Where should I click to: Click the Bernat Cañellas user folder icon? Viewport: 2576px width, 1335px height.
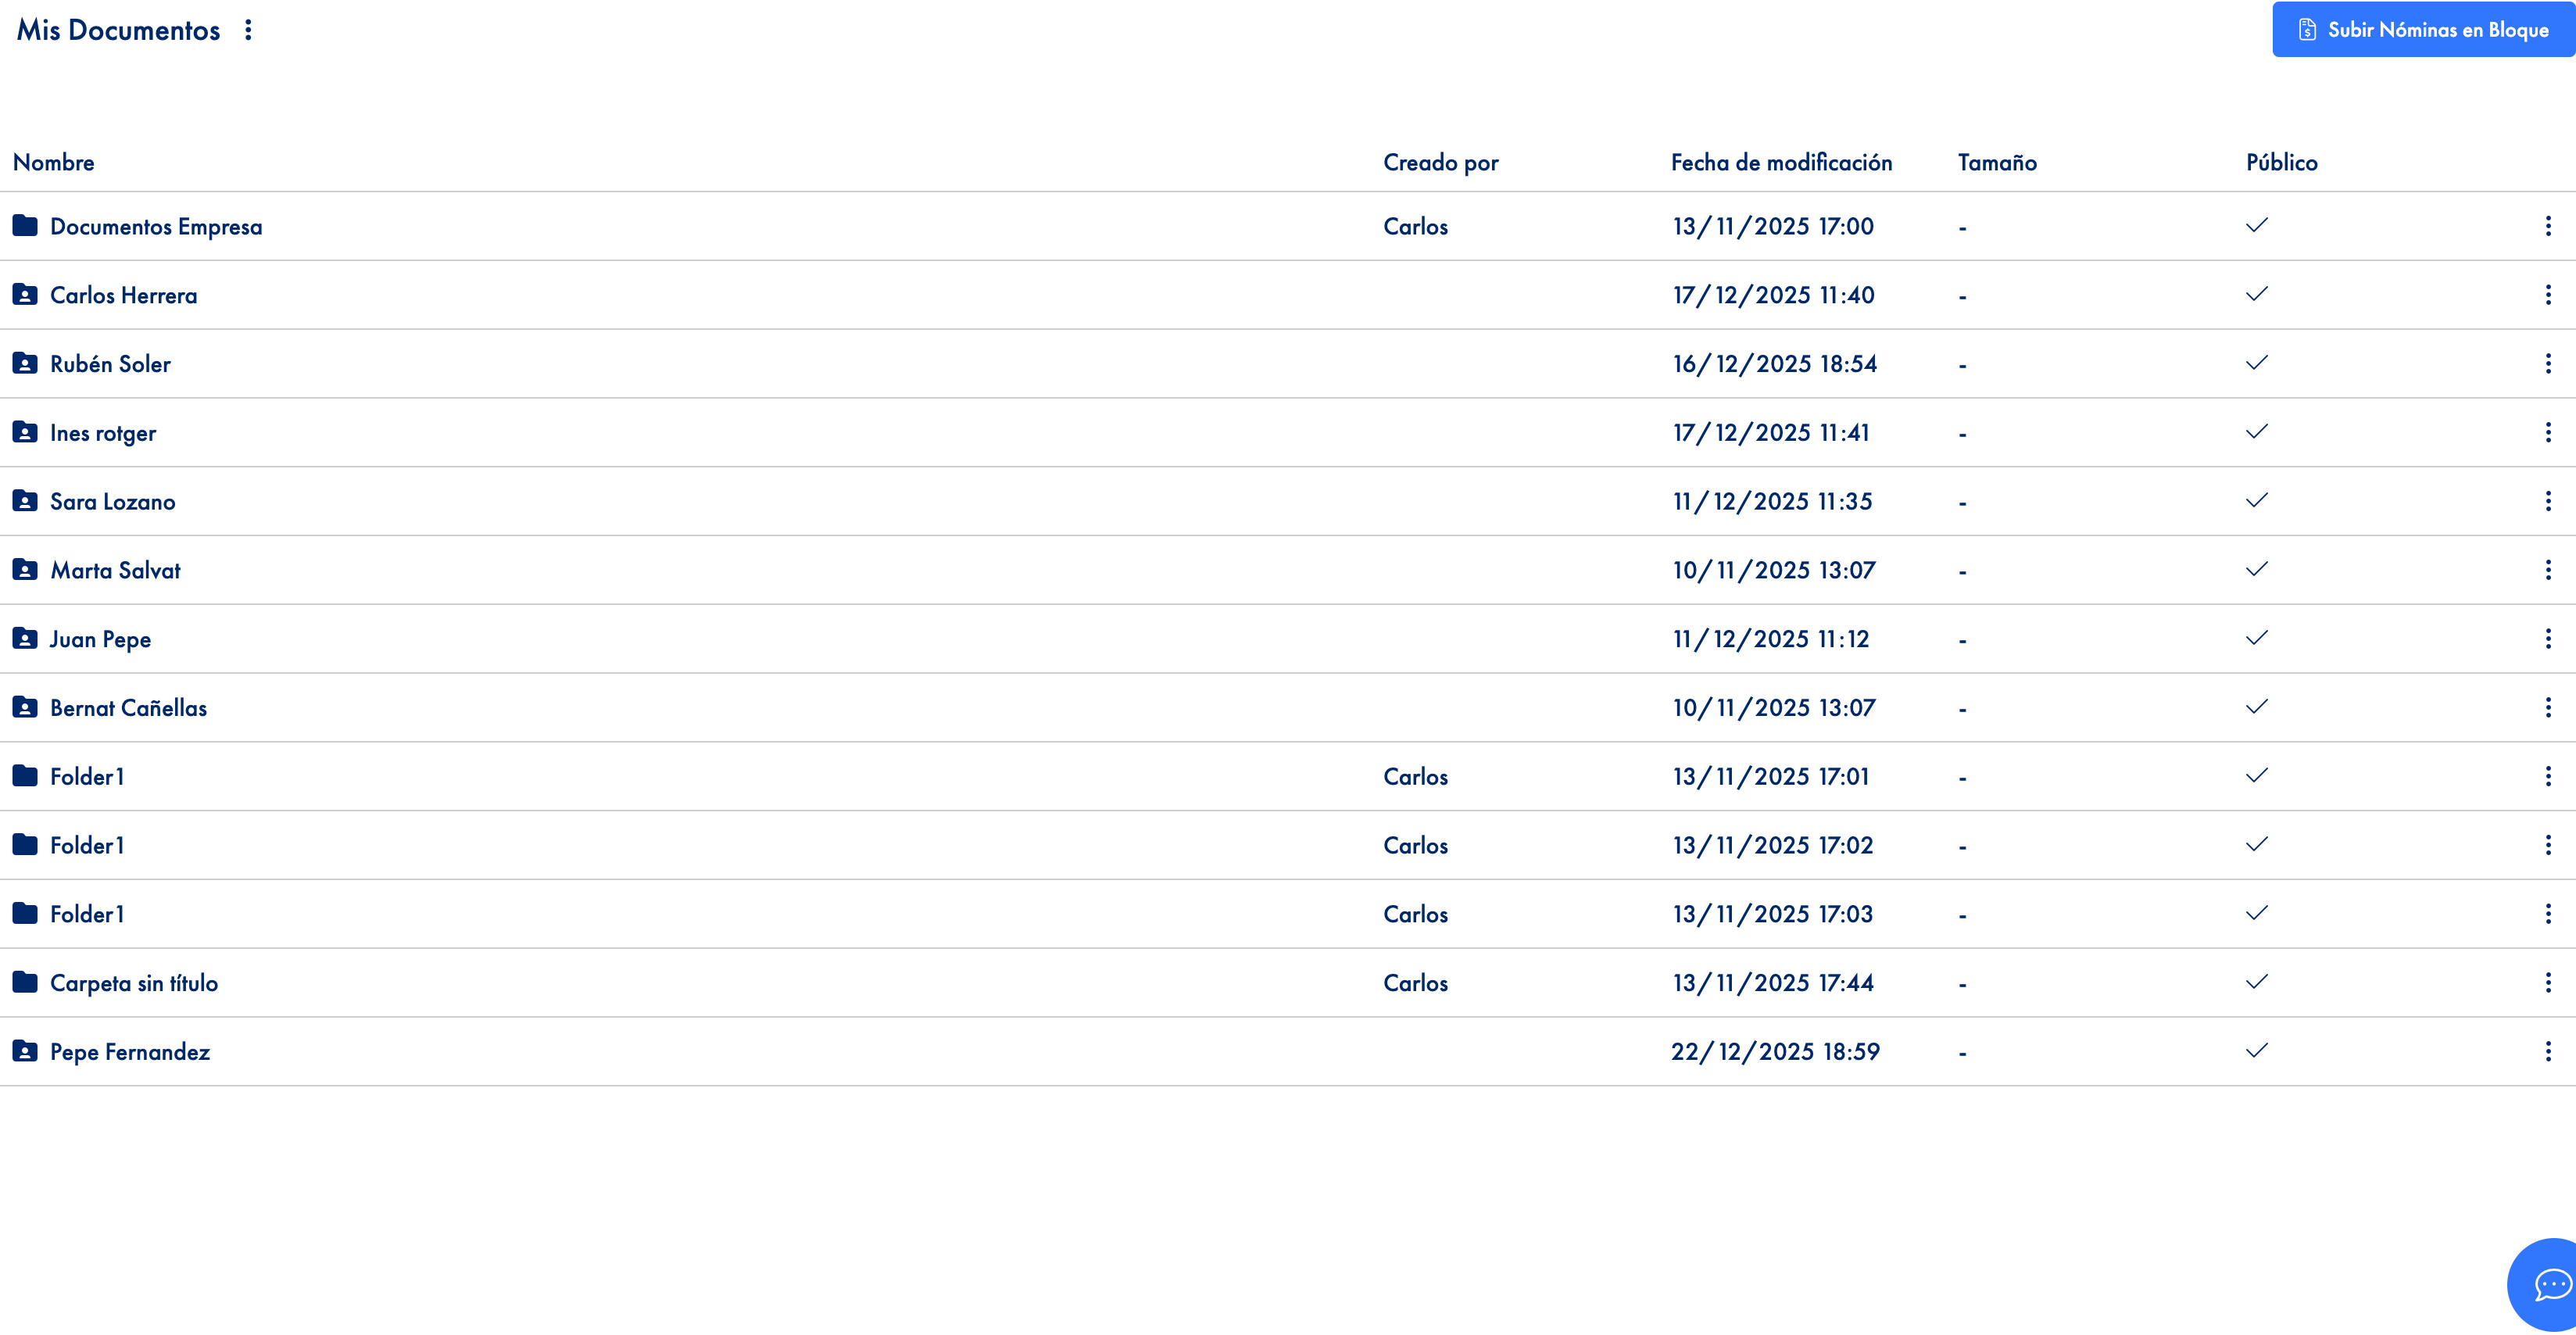pyautogui.click(x=25, y=708)
